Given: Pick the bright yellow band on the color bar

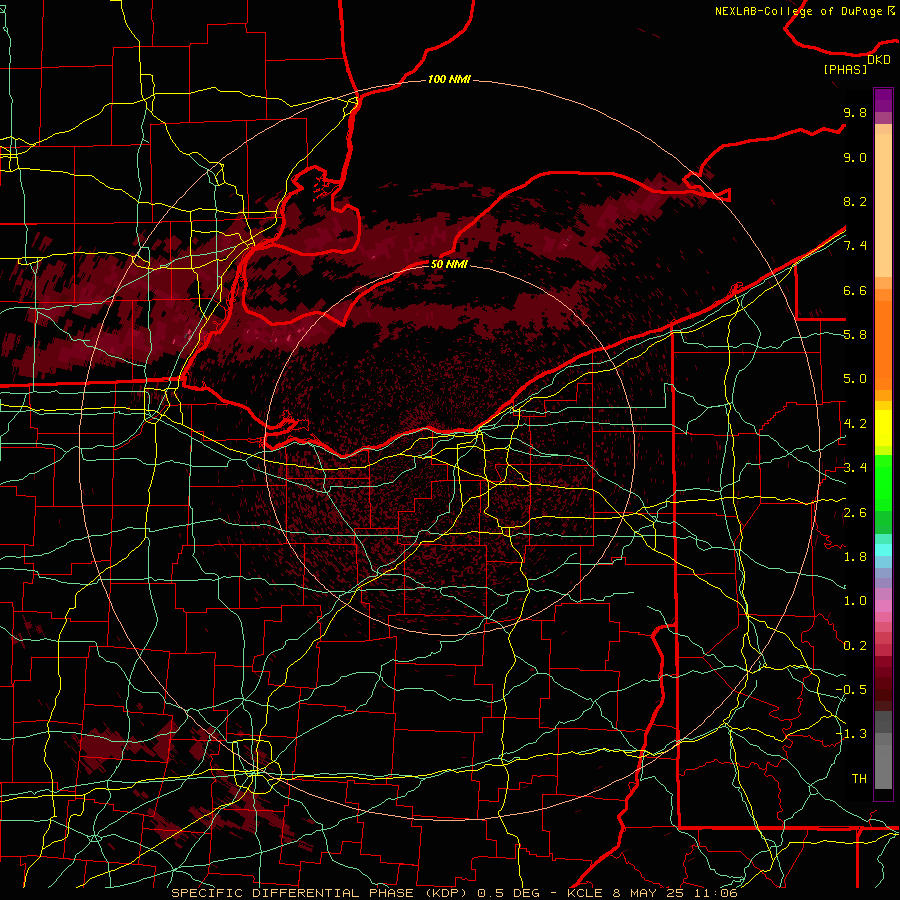Looking at the screenshot, I should point(883,428).
